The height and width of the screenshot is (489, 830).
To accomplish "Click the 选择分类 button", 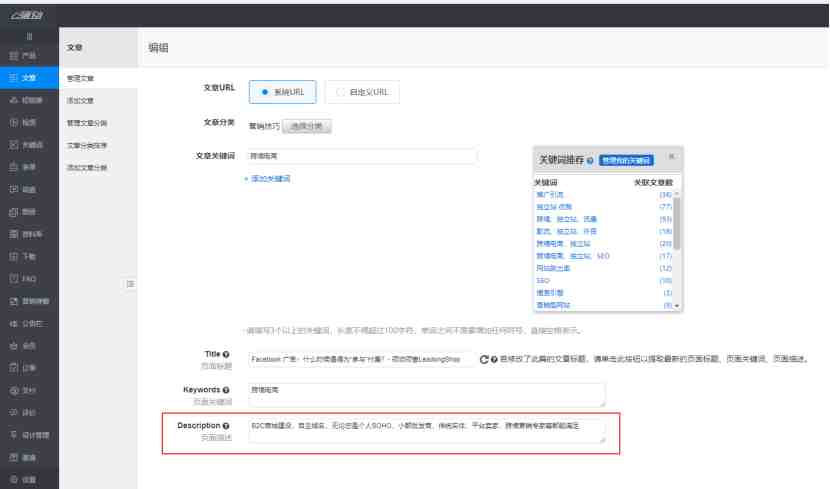I will tap(307, 126).
